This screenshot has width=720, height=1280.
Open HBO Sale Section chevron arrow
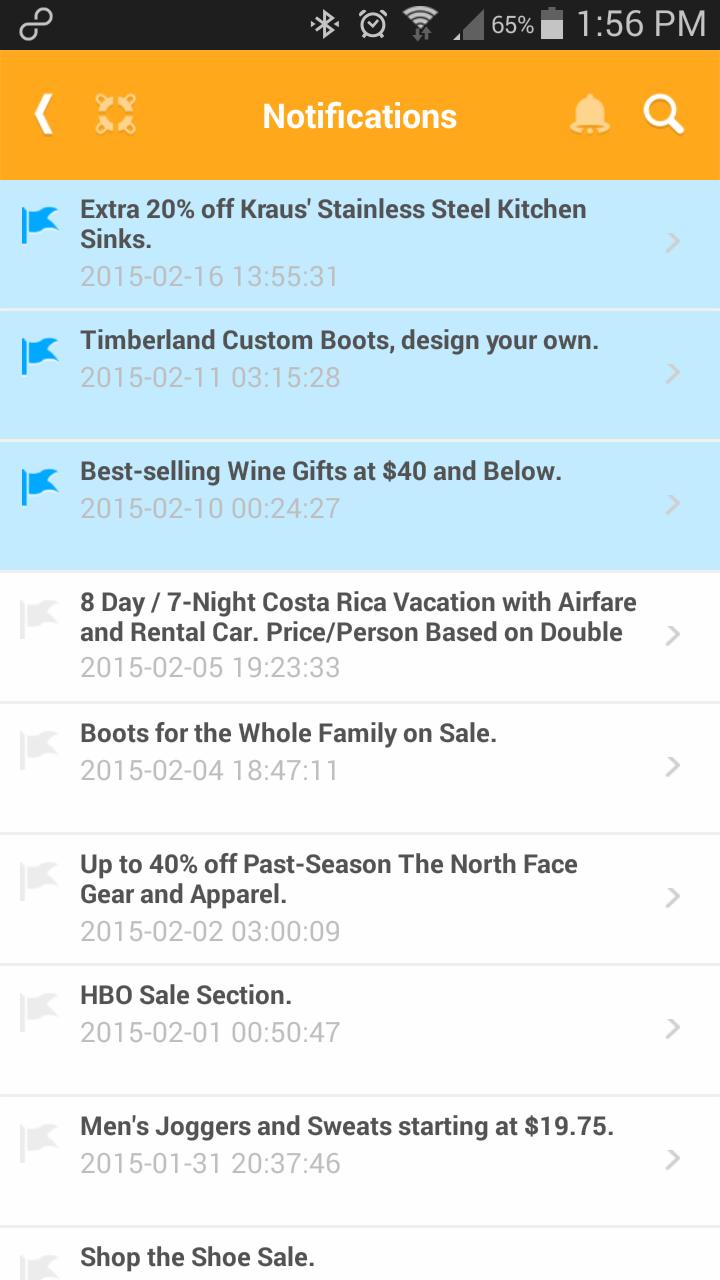pyautogui.click(x=673, y=1028)
